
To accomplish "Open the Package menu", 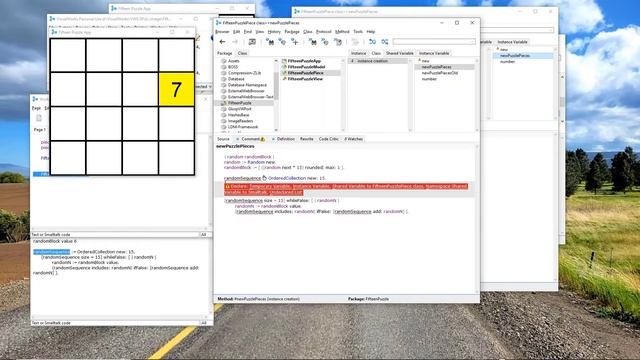I will coord(292,31).
